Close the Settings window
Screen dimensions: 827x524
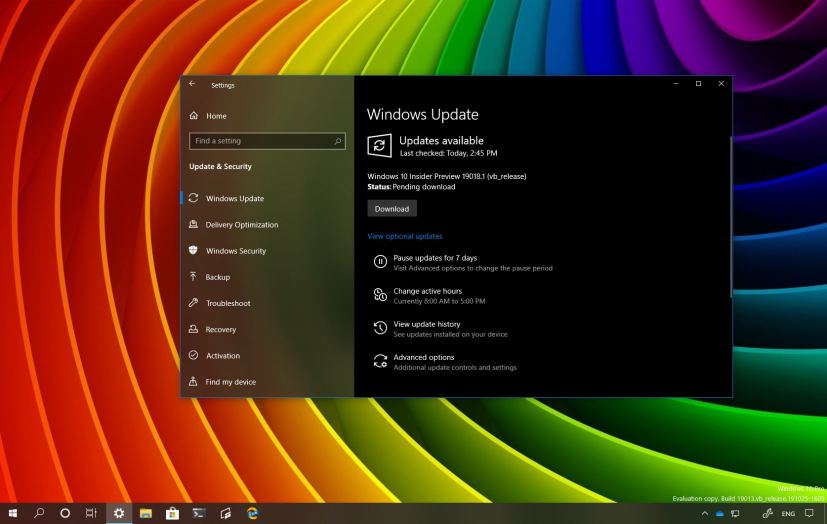click(x=721, y=83)
